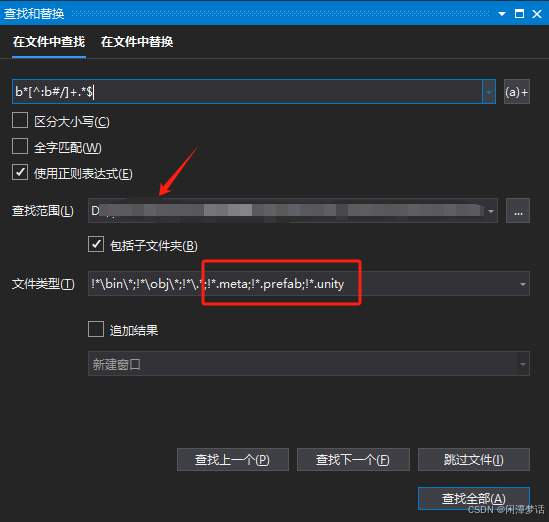This screenshot has width=549, height=522.
Task: Maximize the 查找和替换 window
Action: tap(519, 14)
